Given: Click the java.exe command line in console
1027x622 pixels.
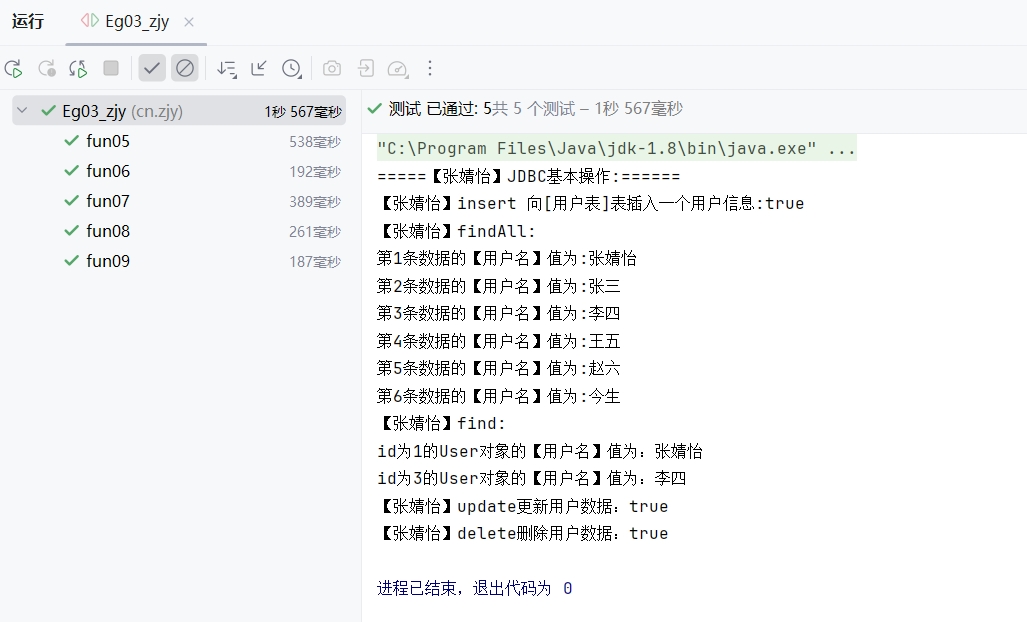Looking at the screenshot, I should [615, 149].
